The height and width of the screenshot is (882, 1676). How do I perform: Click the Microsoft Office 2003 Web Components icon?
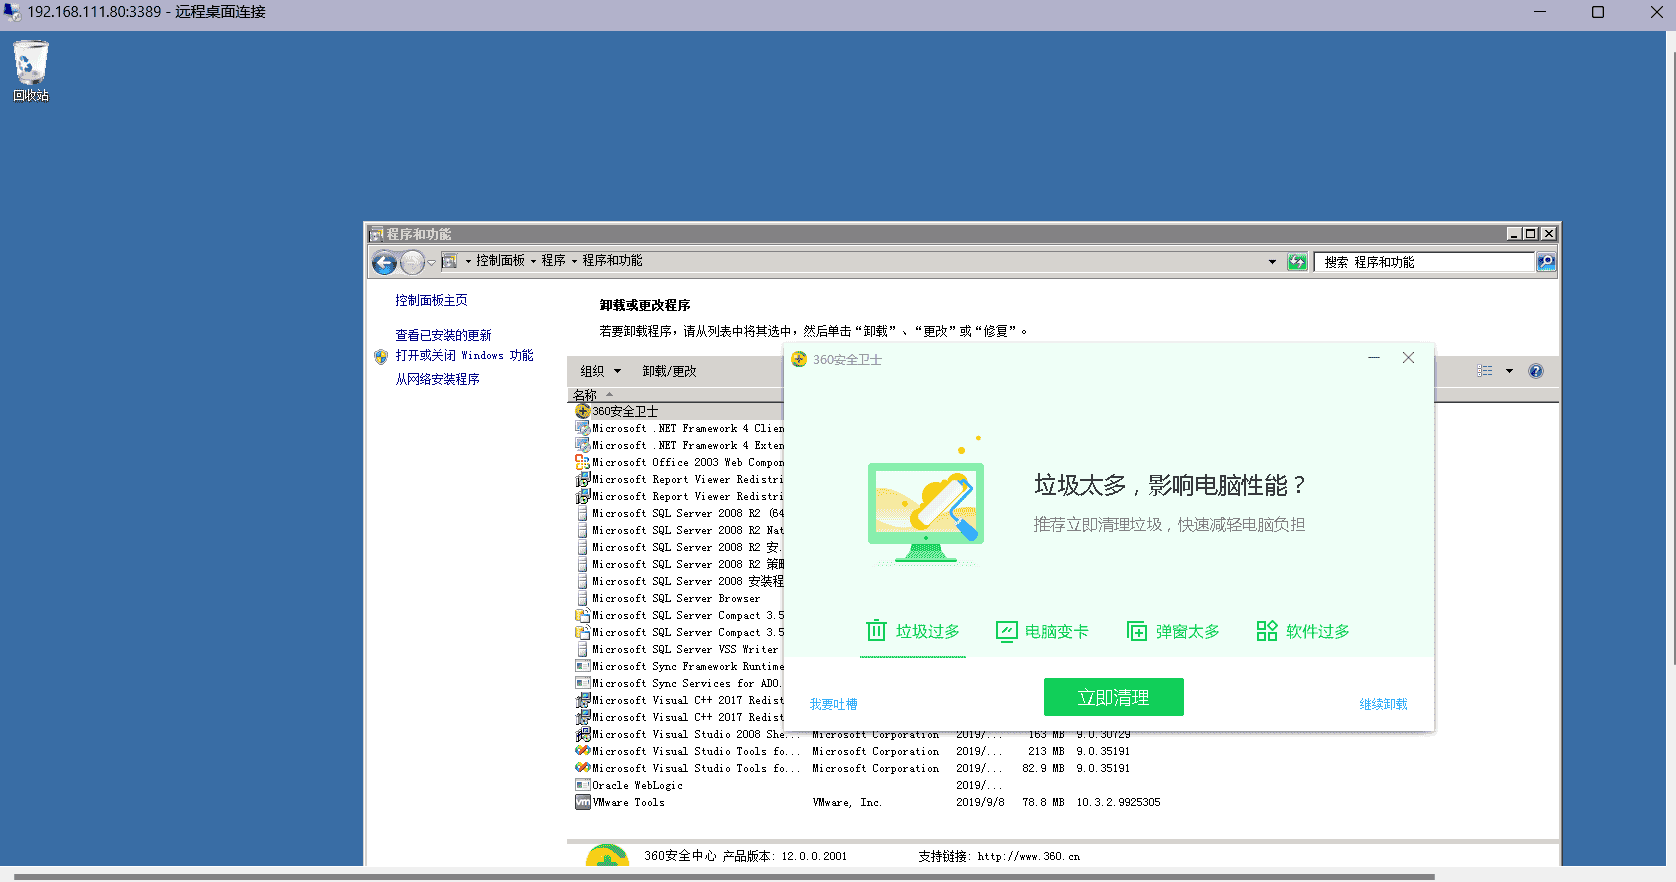click(x=582, y=462)
